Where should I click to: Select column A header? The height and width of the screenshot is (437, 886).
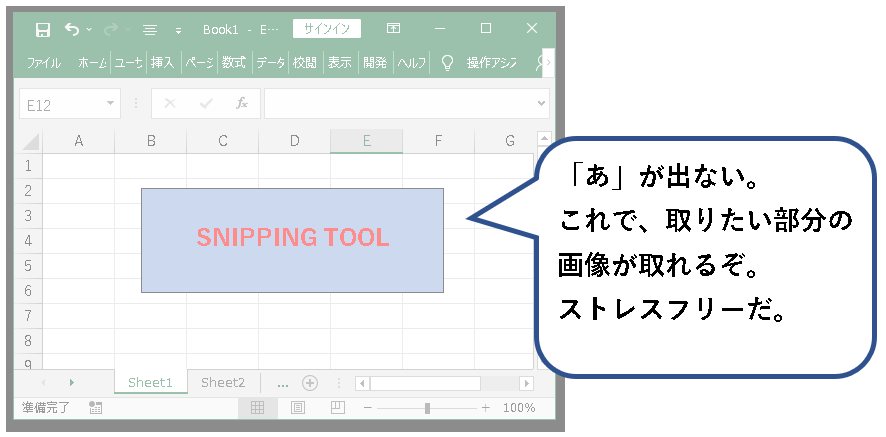pyautogui.click(x=79, y=141)
